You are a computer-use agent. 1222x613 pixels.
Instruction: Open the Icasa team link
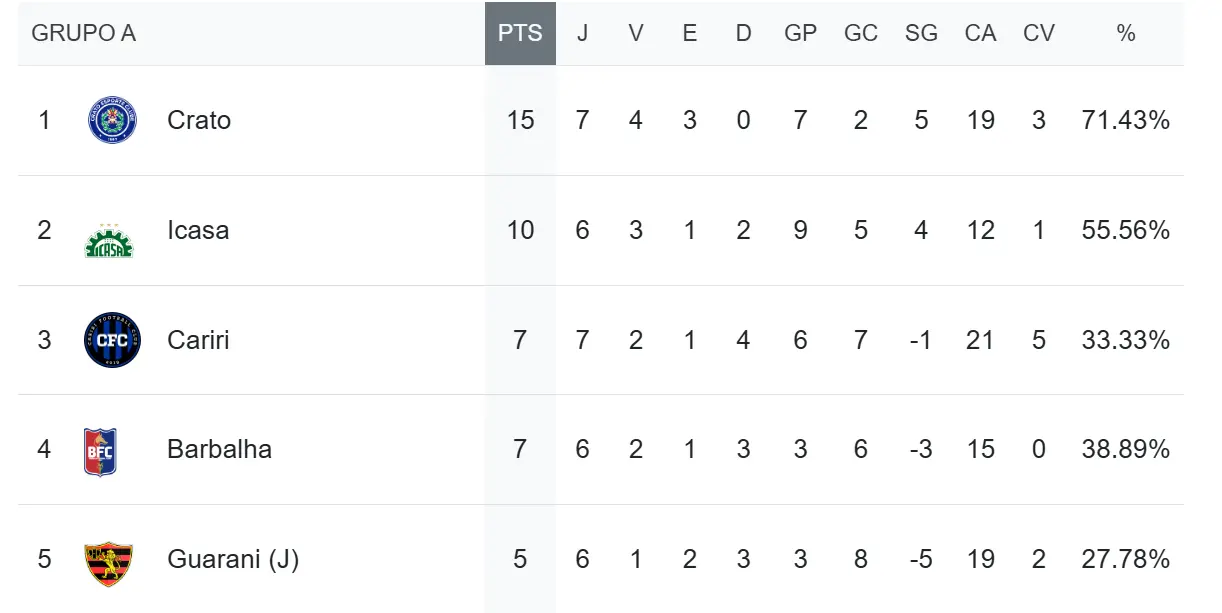click(198, 230)
